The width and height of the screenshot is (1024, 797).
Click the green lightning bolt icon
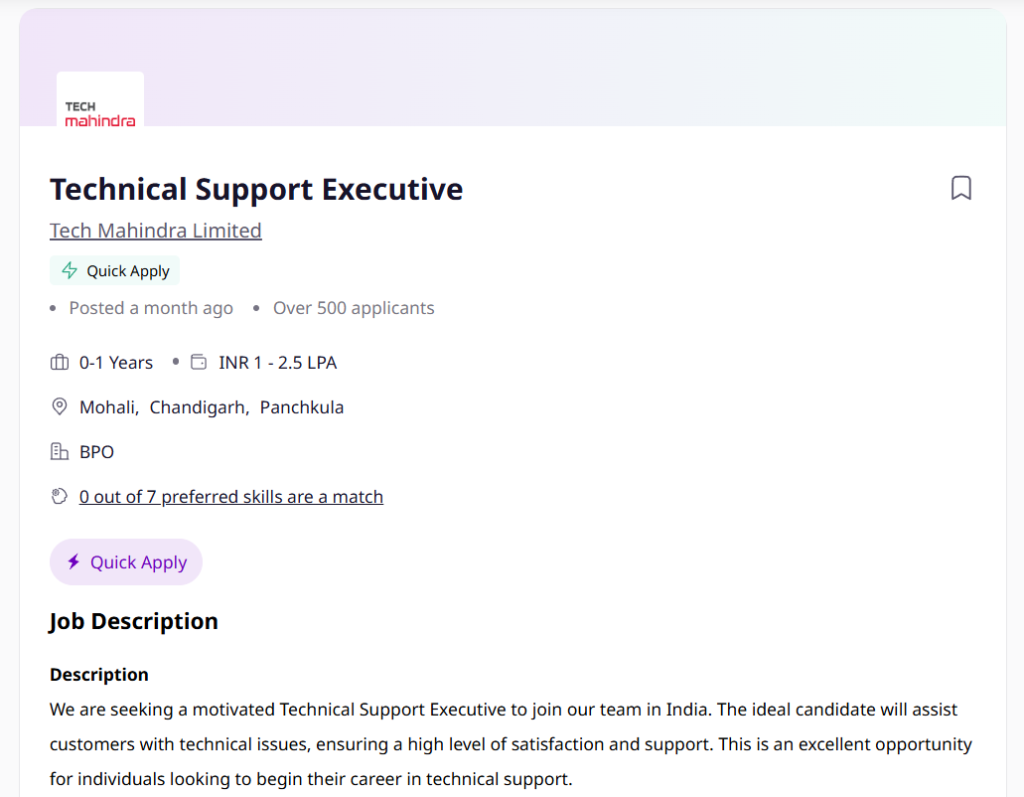point(69,270)
